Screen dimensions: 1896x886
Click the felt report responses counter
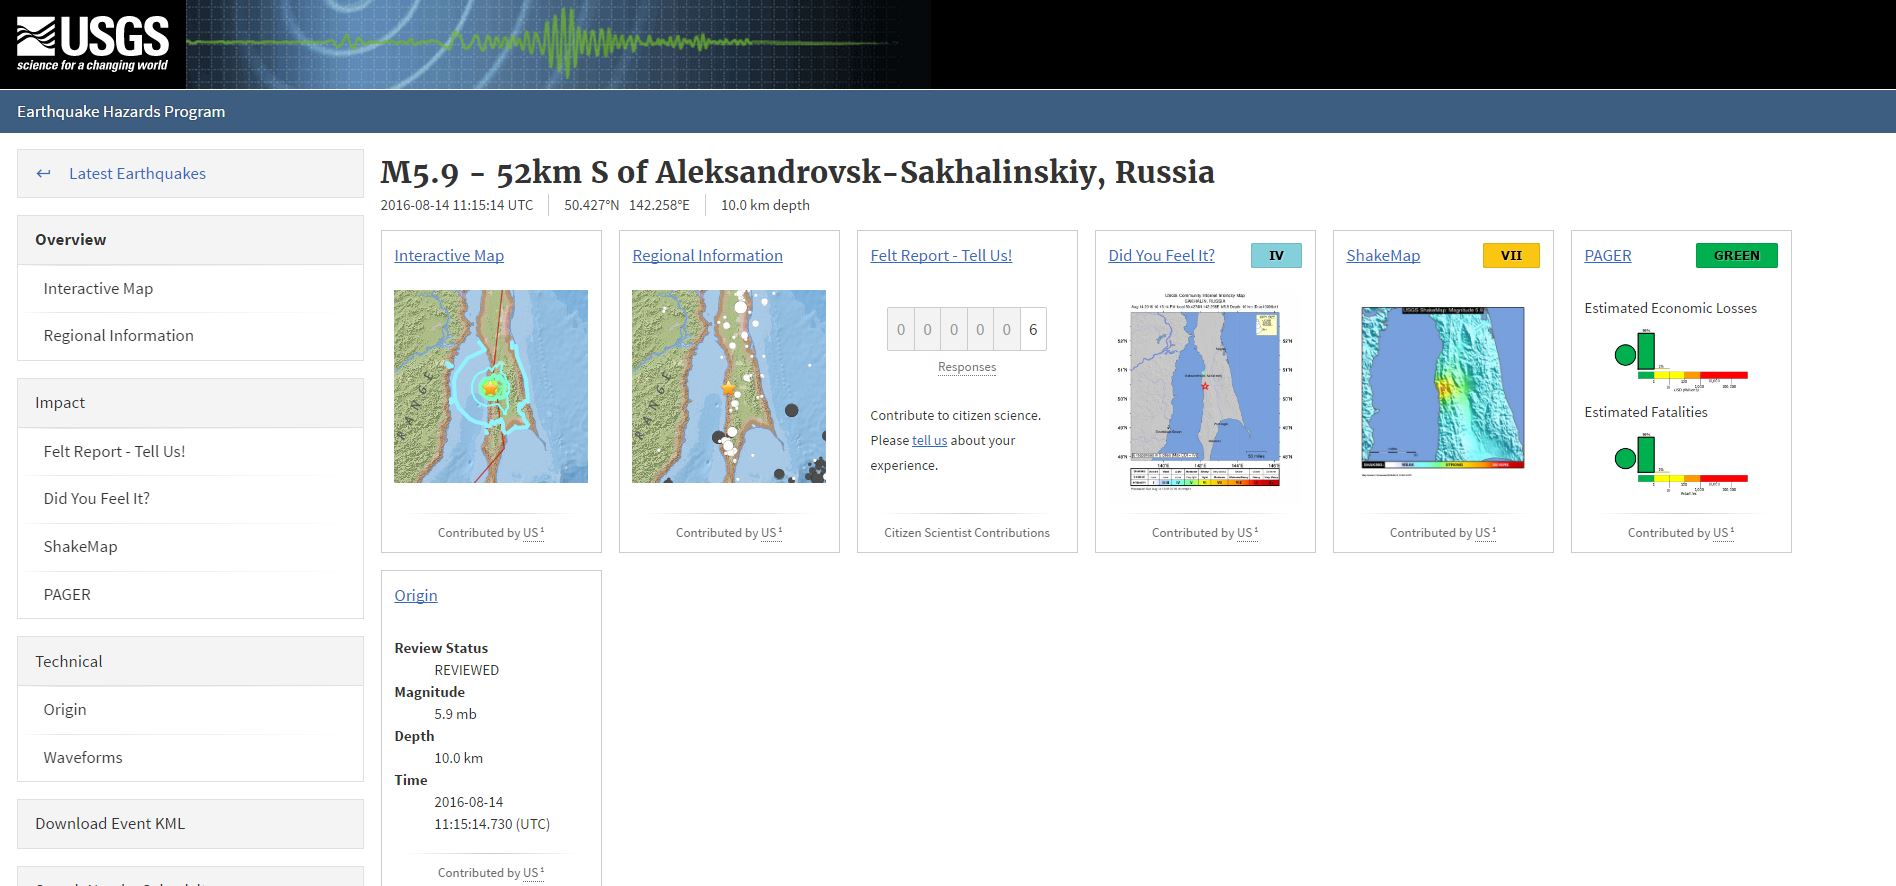966,329
